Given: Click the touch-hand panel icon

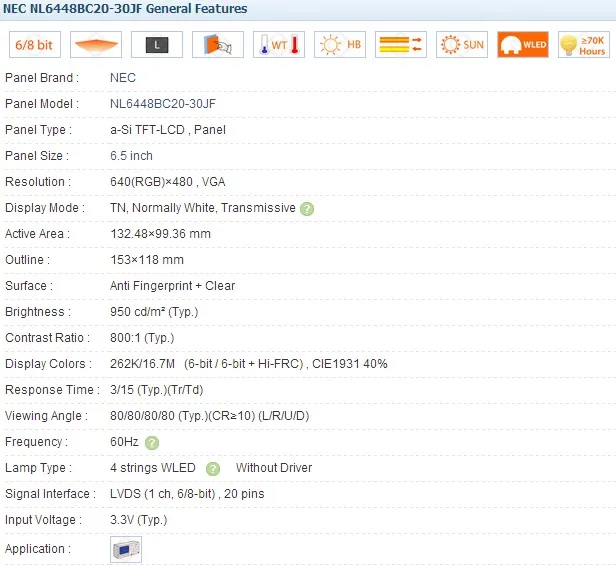Looking at the screenshot, I should pyautogui.click(x=218, y=44).
